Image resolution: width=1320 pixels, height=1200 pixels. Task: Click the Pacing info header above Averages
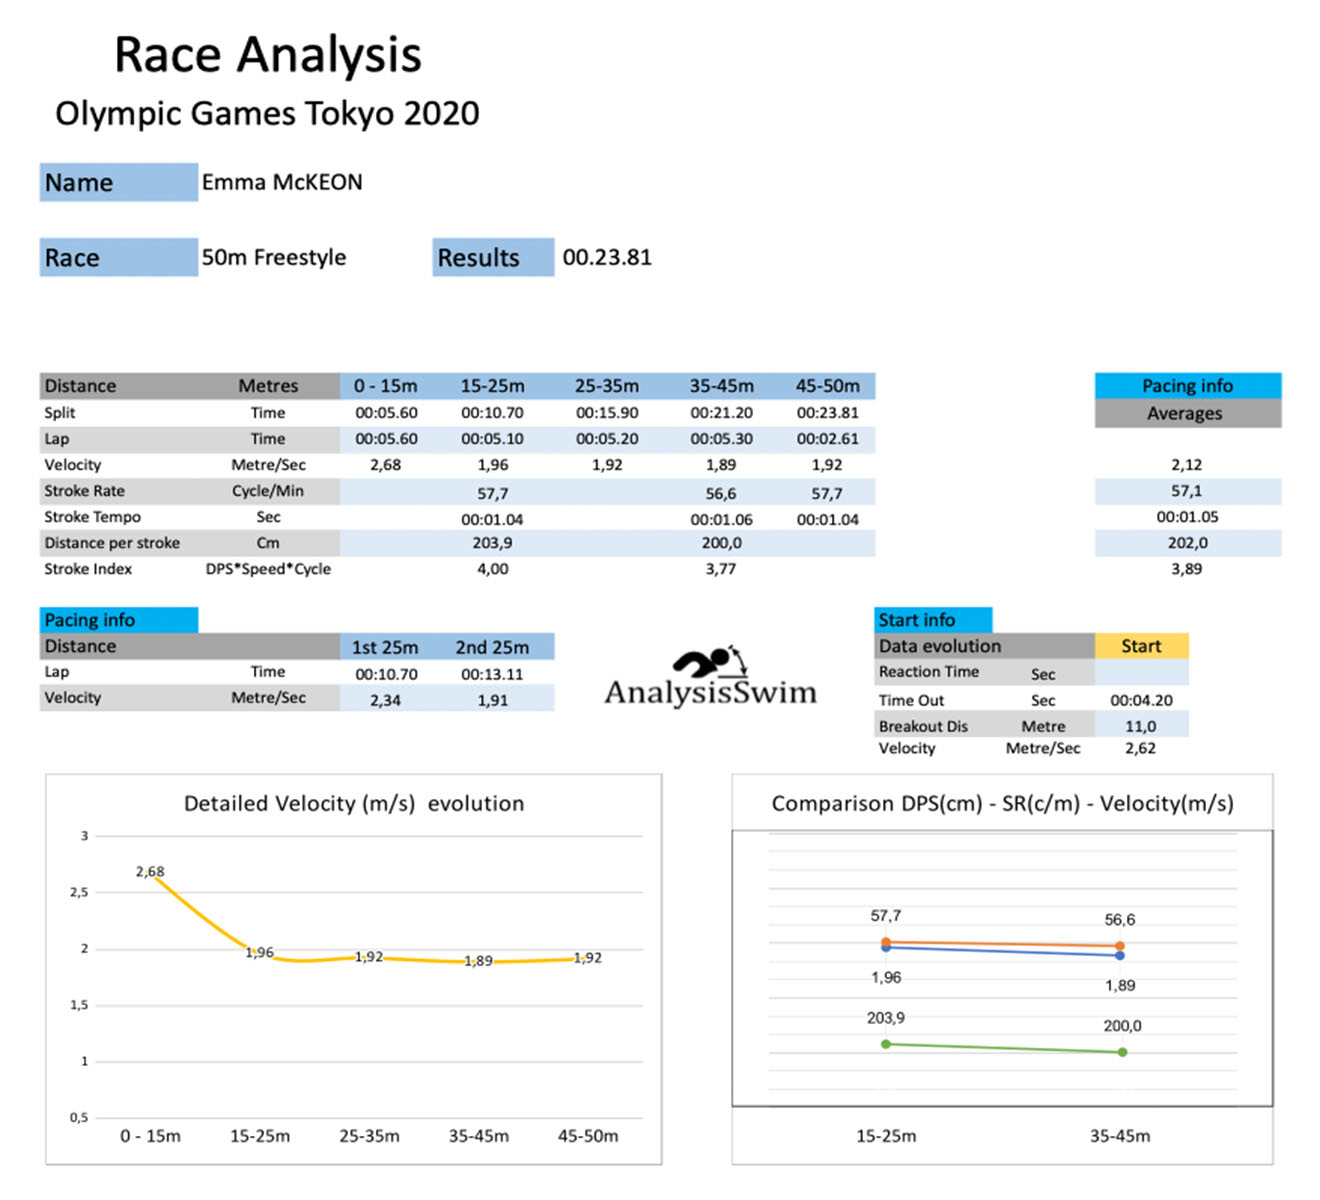coord(1187,386)
